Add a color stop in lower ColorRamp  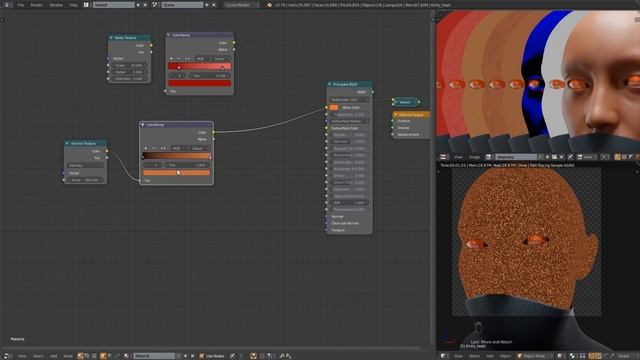tap(146, 148)
